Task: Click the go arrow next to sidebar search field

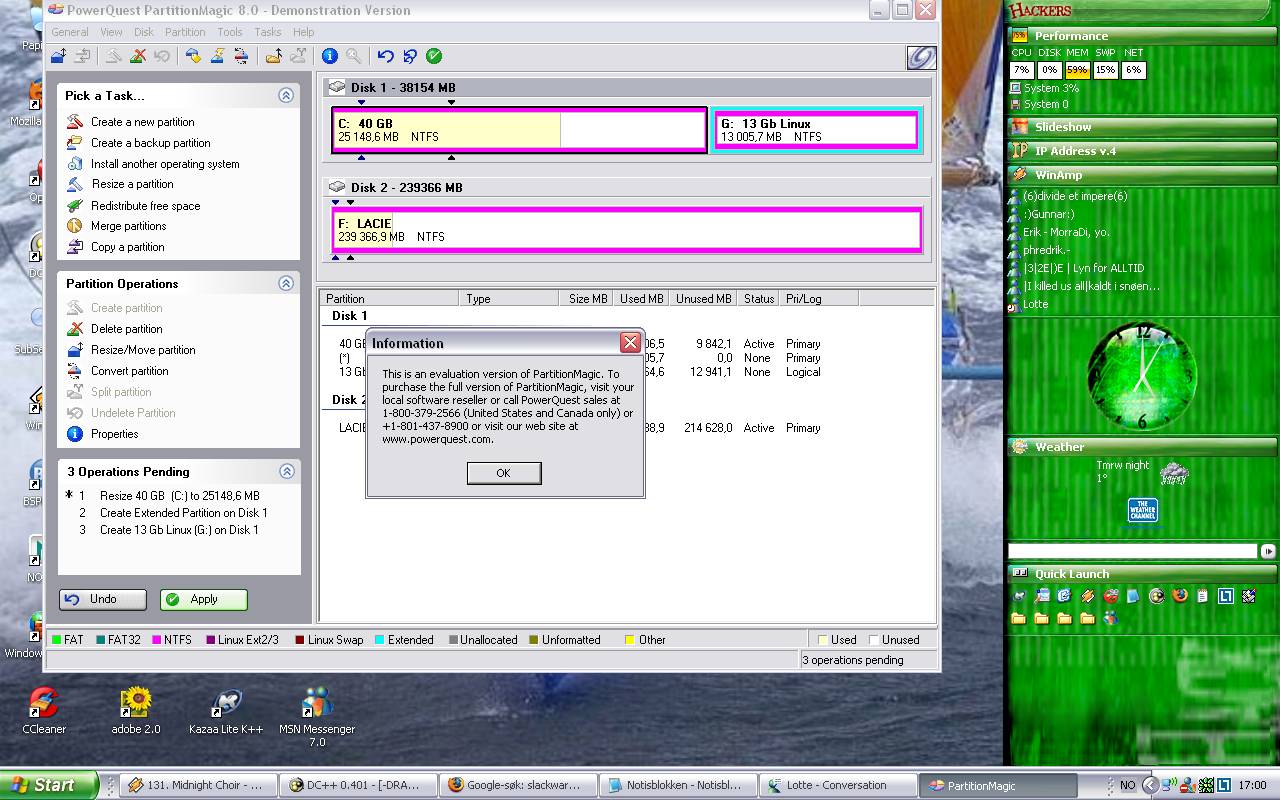Action: pos(1268,551)
